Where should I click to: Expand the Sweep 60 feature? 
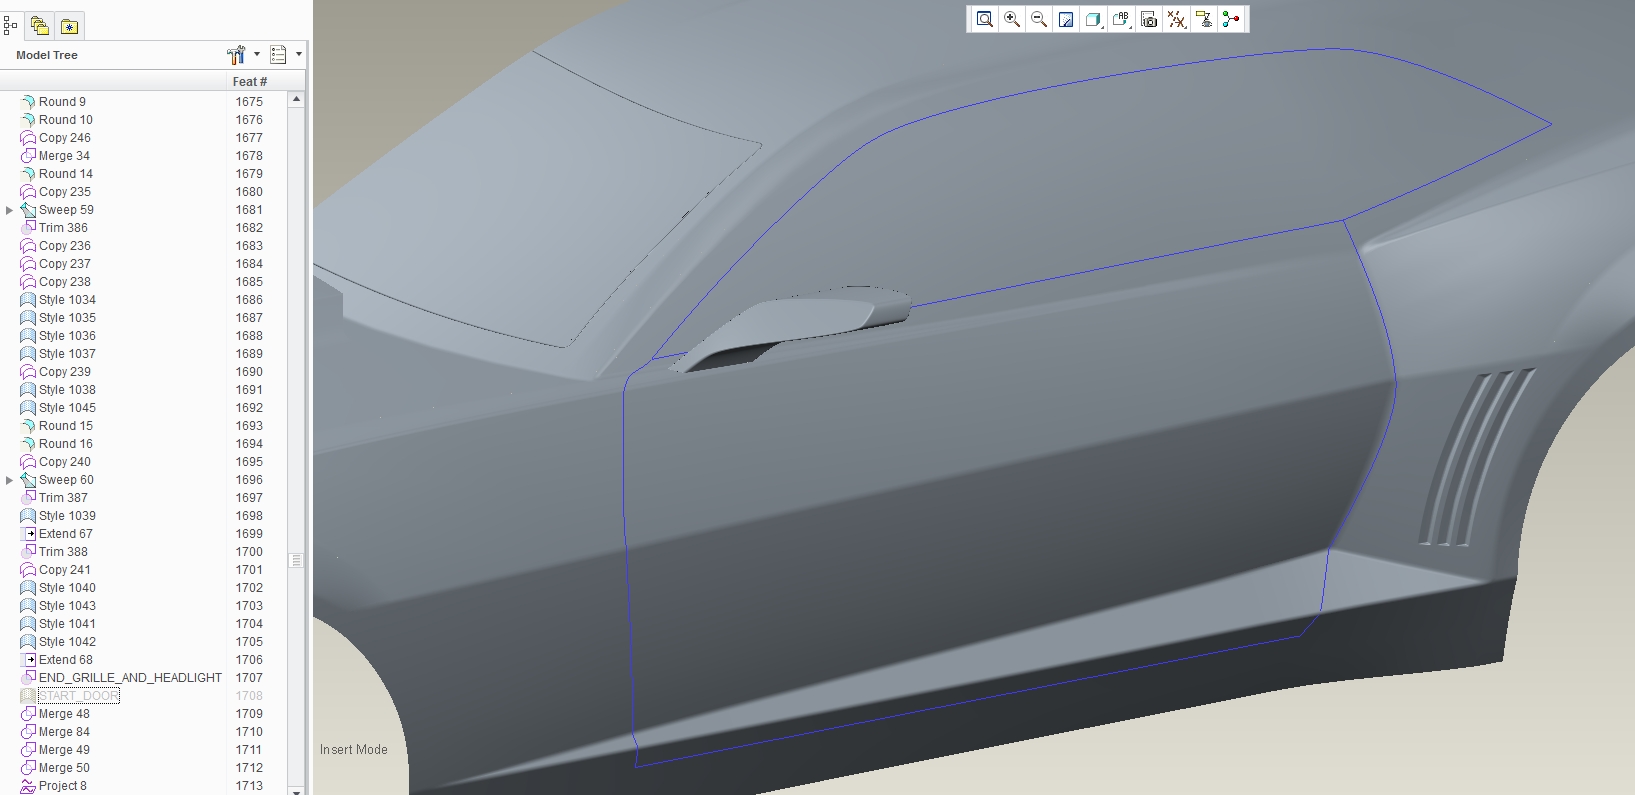[9, 480]
